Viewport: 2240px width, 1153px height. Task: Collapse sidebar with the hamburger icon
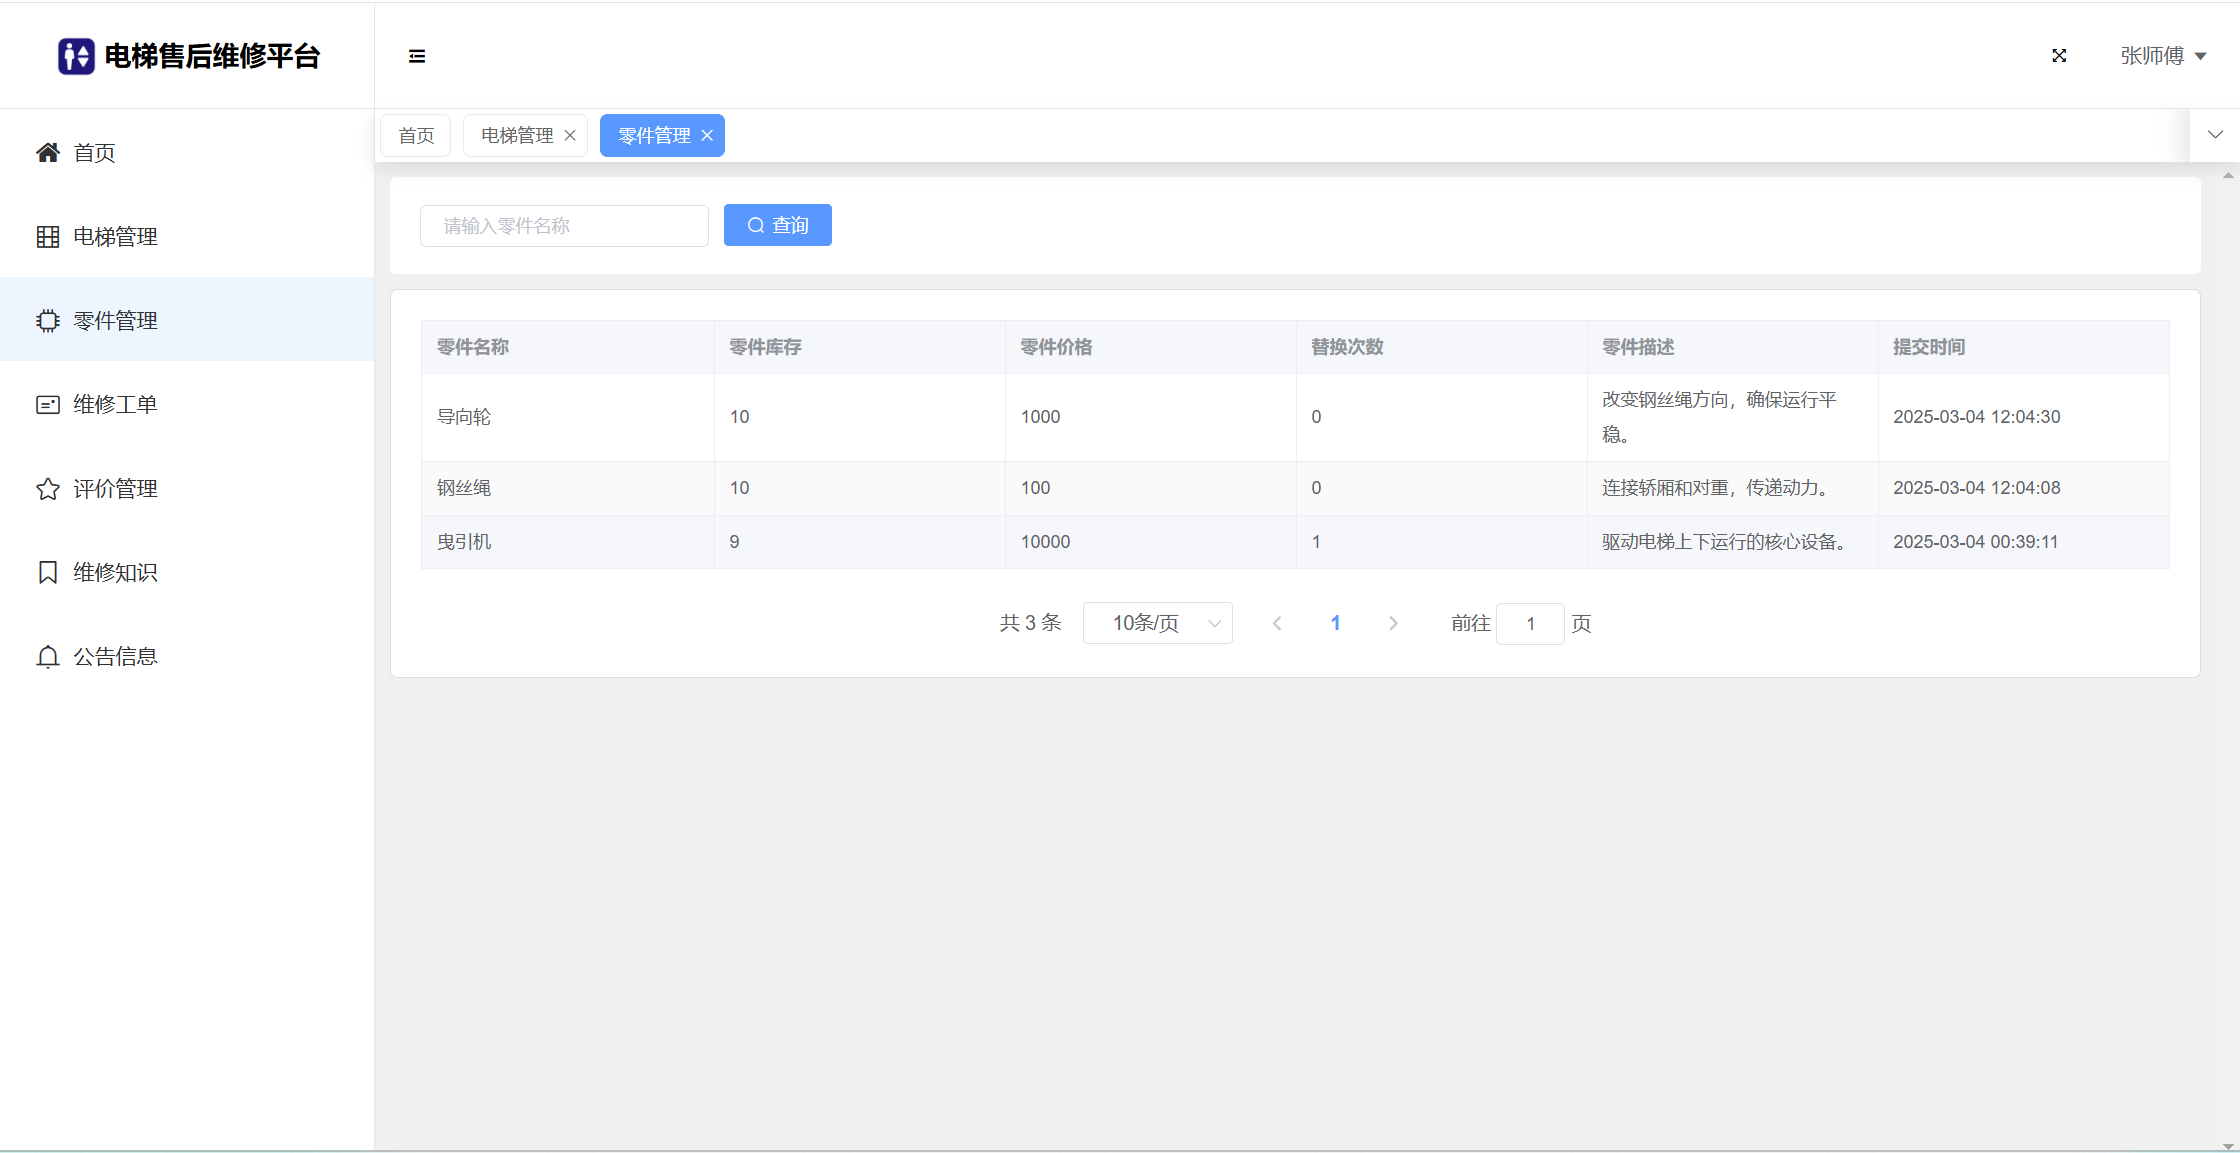417,56
